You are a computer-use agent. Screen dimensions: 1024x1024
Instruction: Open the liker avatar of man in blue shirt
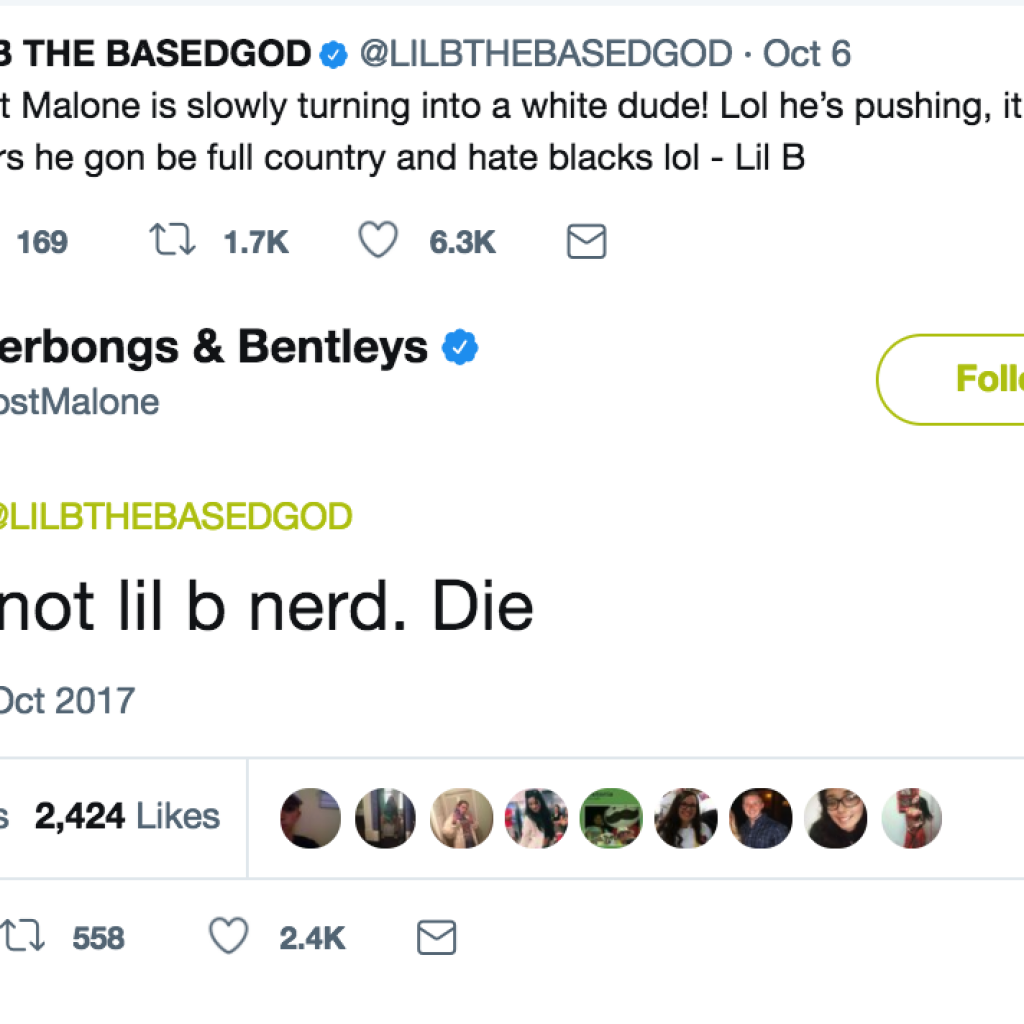pyautogui.click(x=761, y=818)
